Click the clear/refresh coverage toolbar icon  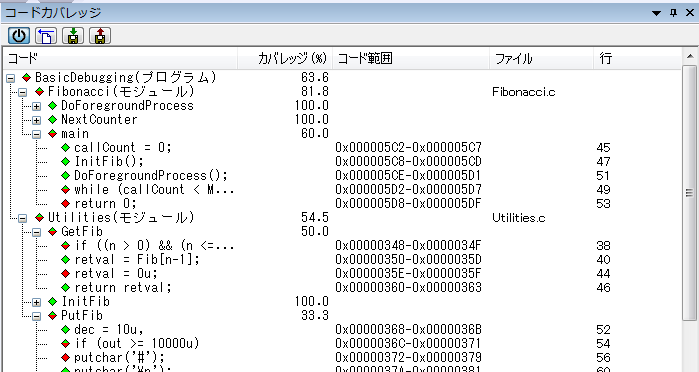coord(46,36)
